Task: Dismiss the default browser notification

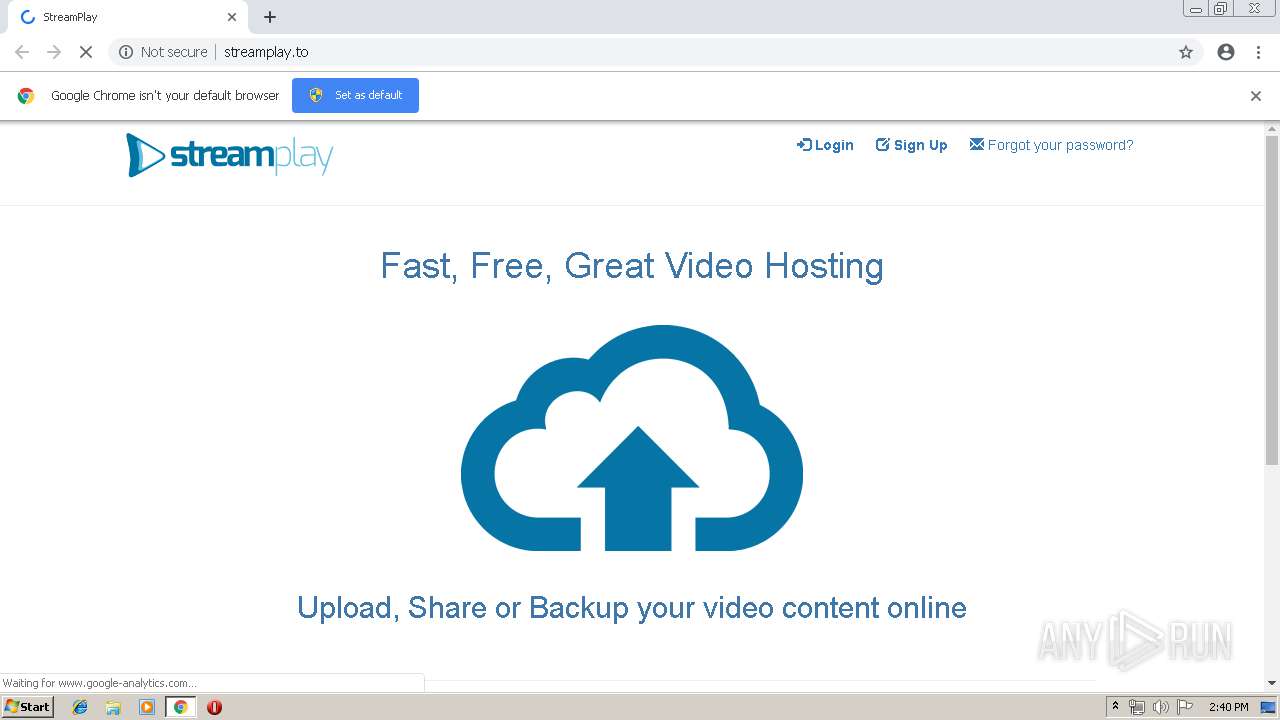Action: click(1256, 96)
